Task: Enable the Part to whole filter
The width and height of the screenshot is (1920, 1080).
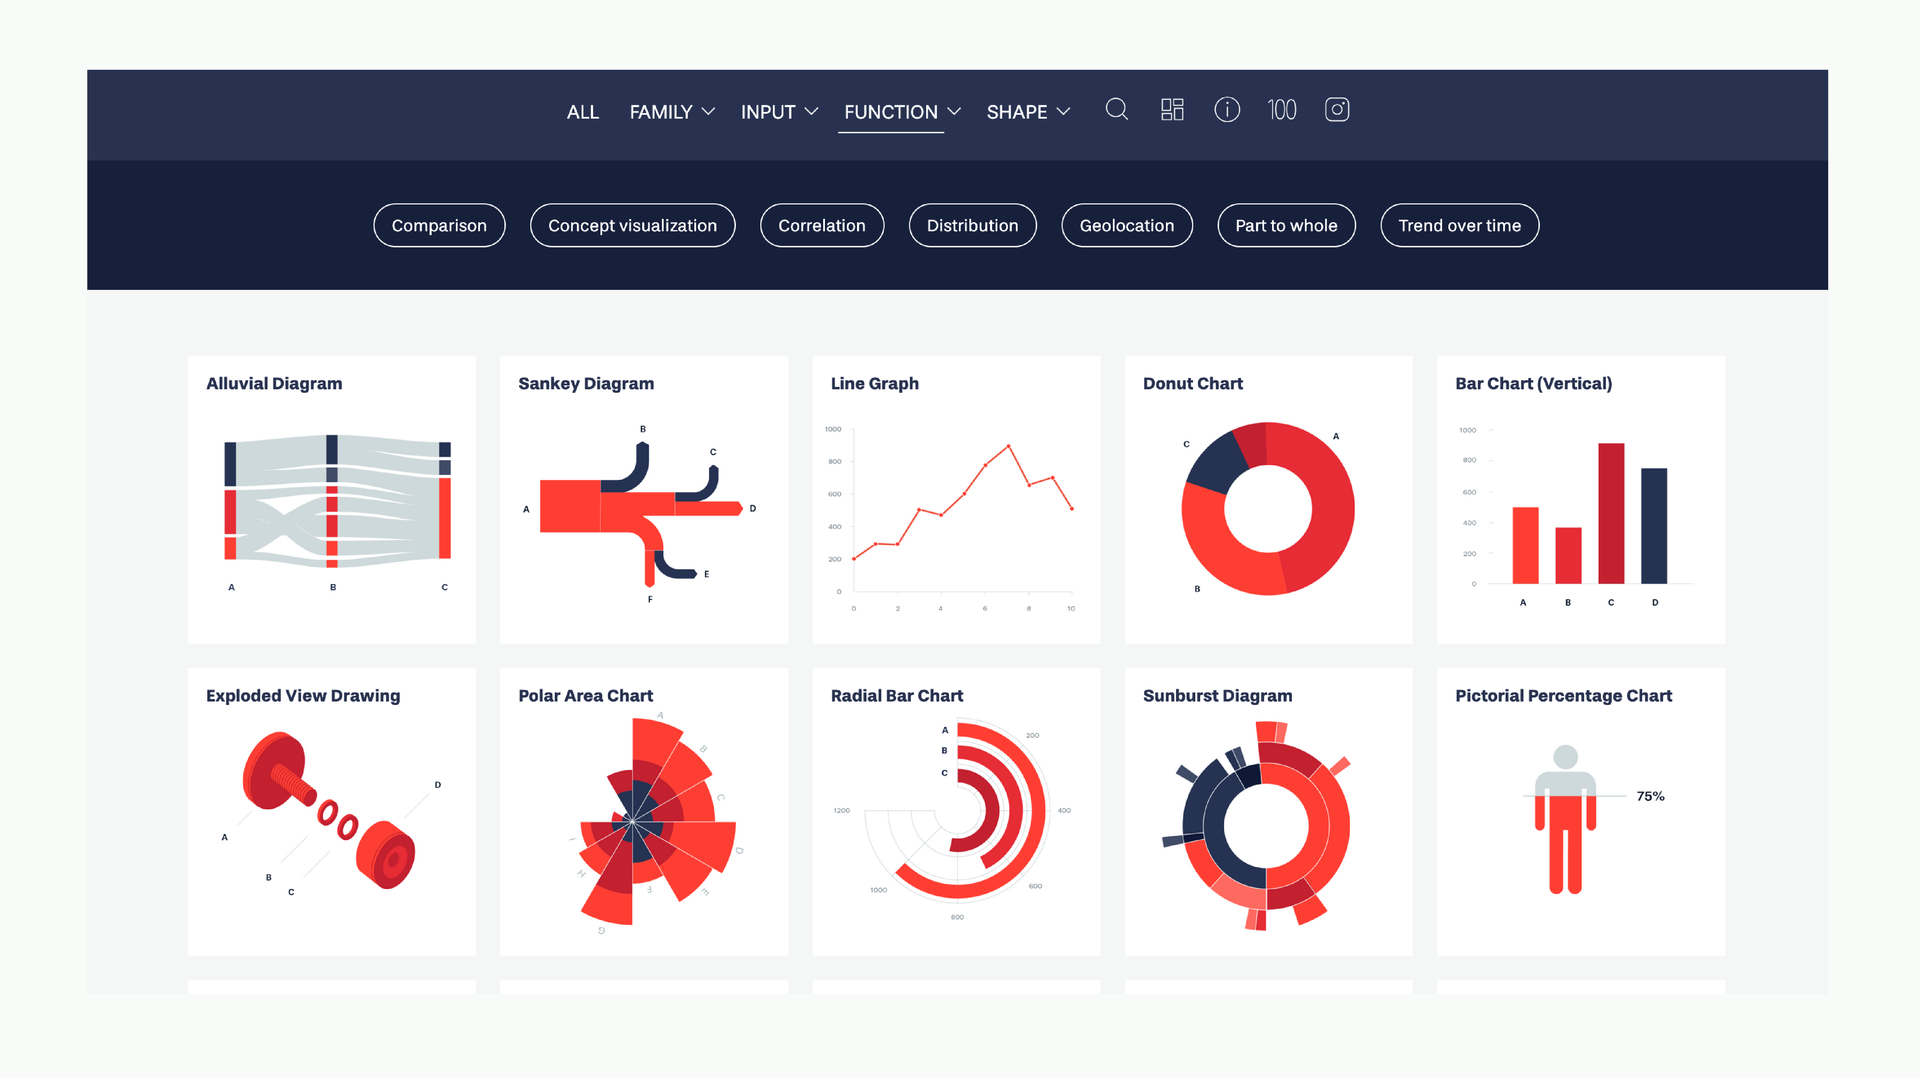Action: pos(1286,226)
